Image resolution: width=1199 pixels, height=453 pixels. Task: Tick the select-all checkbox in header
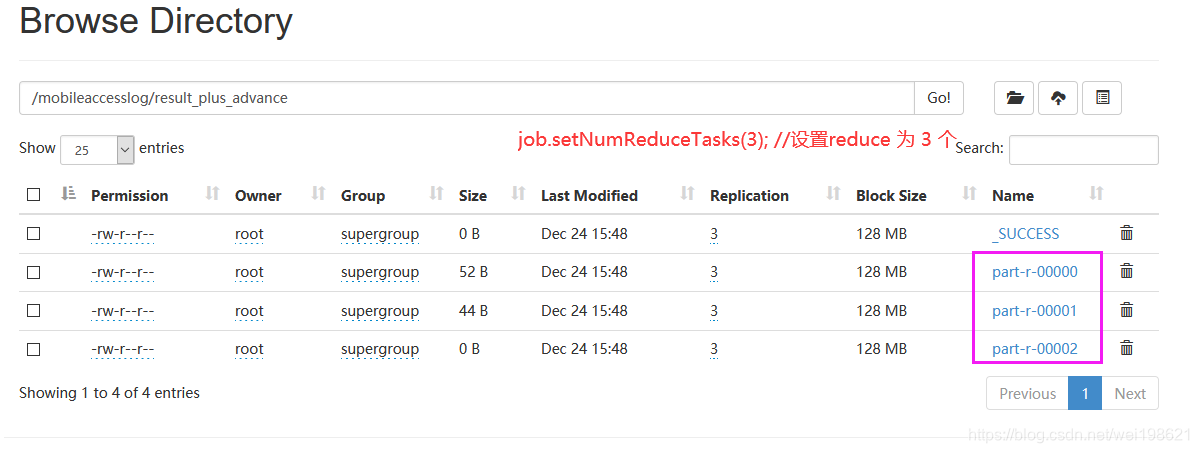point(34,195)
